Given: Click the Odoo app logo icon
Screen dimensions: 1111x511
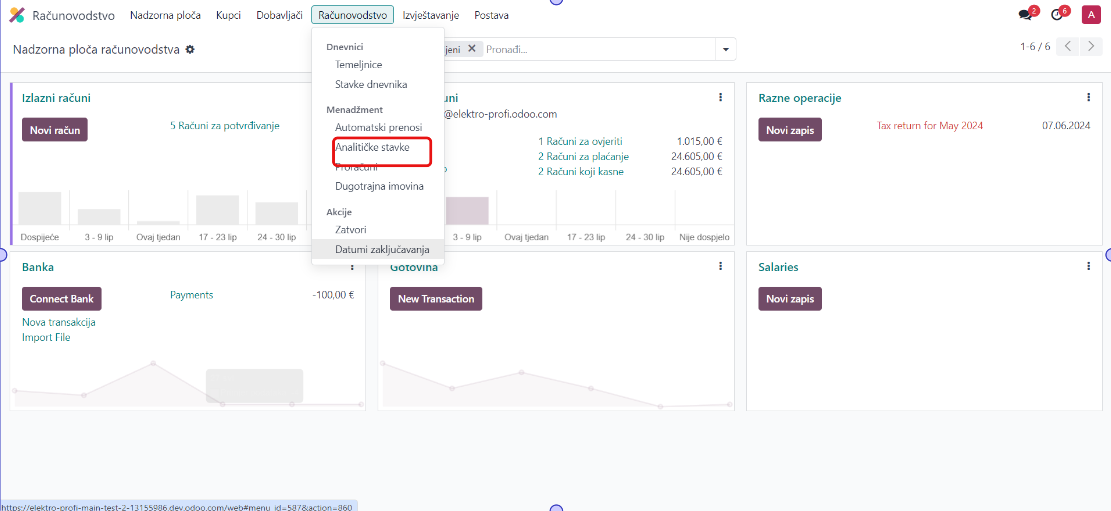Looking at the screenshot, I should pyautogui.click(x=16, y=15).
